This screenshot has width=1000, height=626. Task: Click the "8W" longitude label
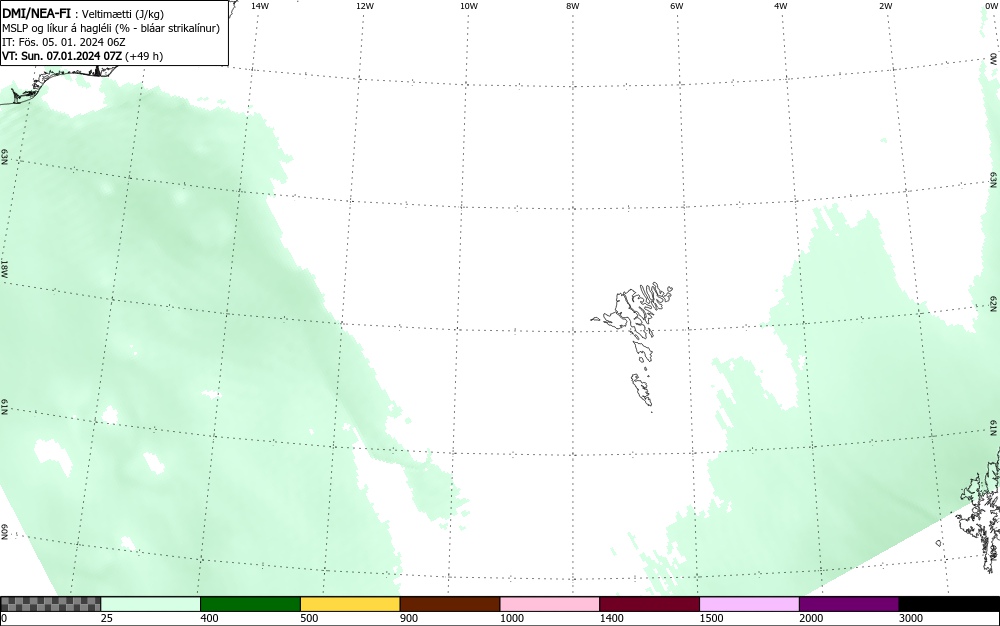click(x=573, y=6)
